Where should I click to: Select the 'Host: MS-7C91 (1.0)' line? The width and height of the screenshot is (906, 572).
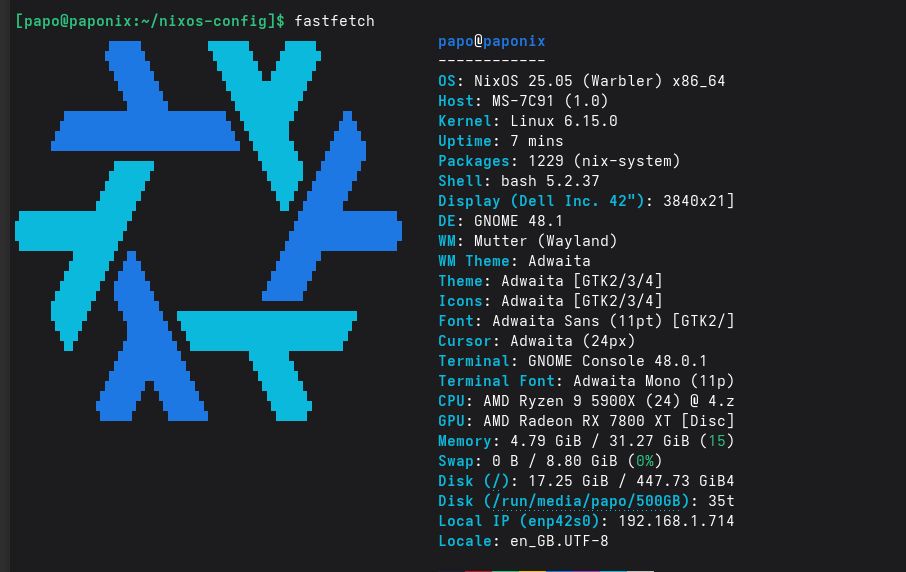[x=523, y=101]
